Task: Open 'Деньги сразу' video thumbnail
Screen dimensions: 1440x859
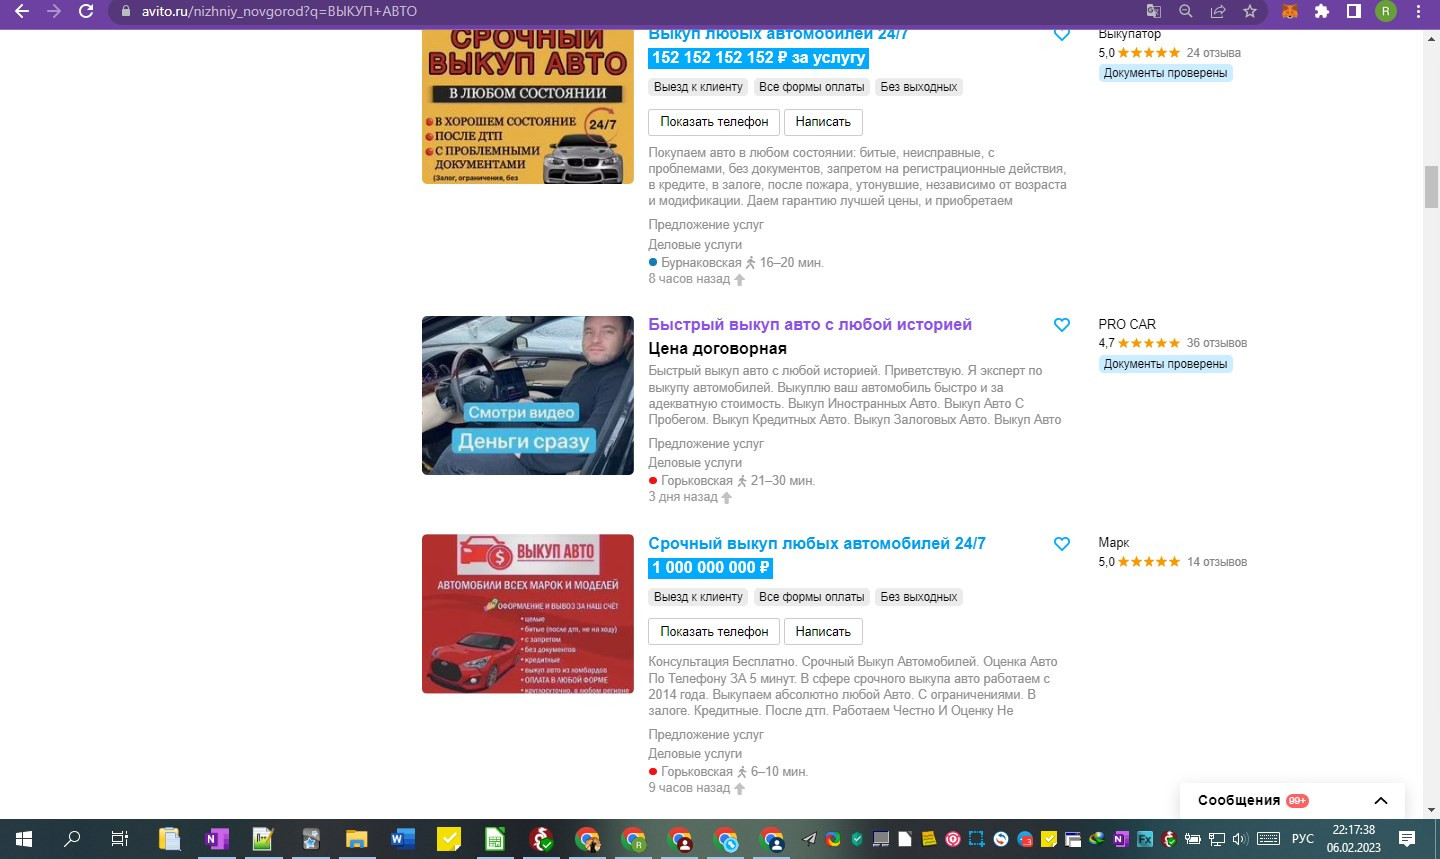Action: pos(528,395)
